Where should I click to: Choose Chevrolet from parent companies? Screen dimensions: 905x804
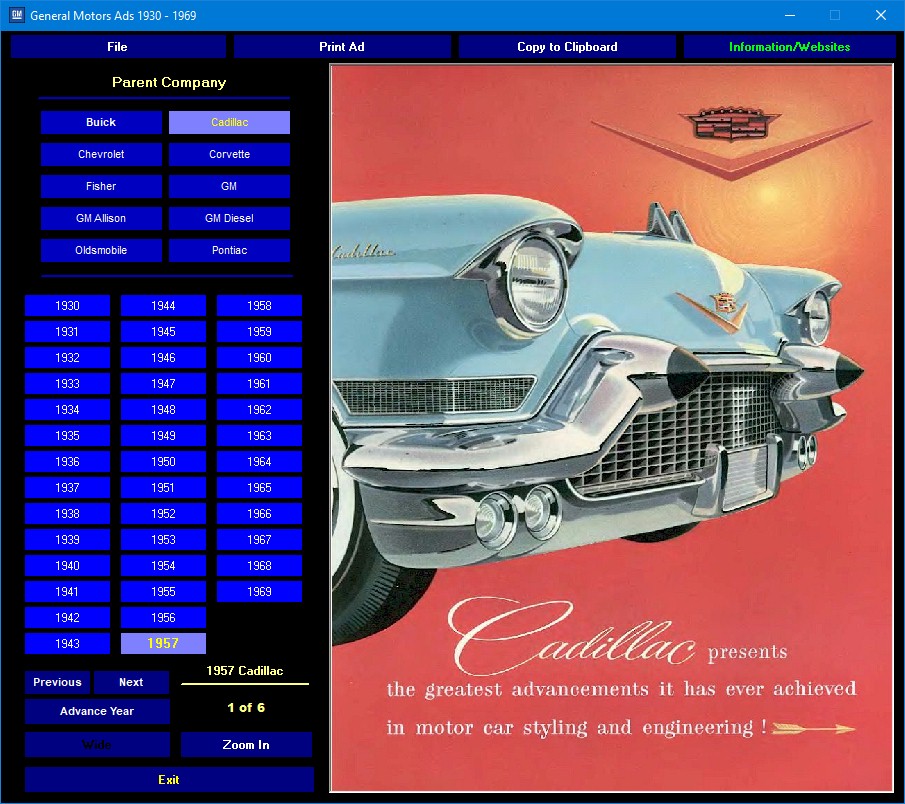101,154
